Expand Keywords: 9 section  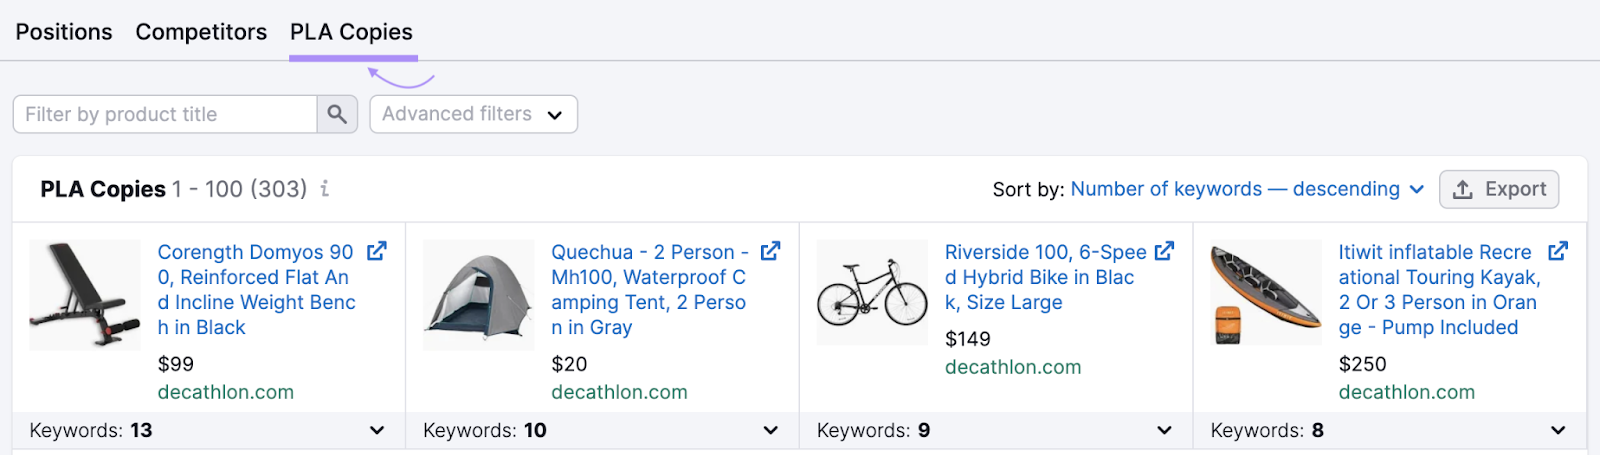1164,430
